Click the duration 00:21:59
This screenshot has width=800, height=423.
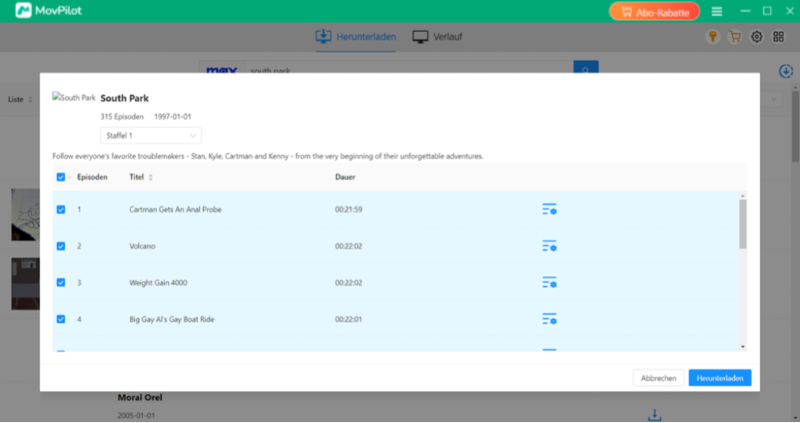(348, 210)
